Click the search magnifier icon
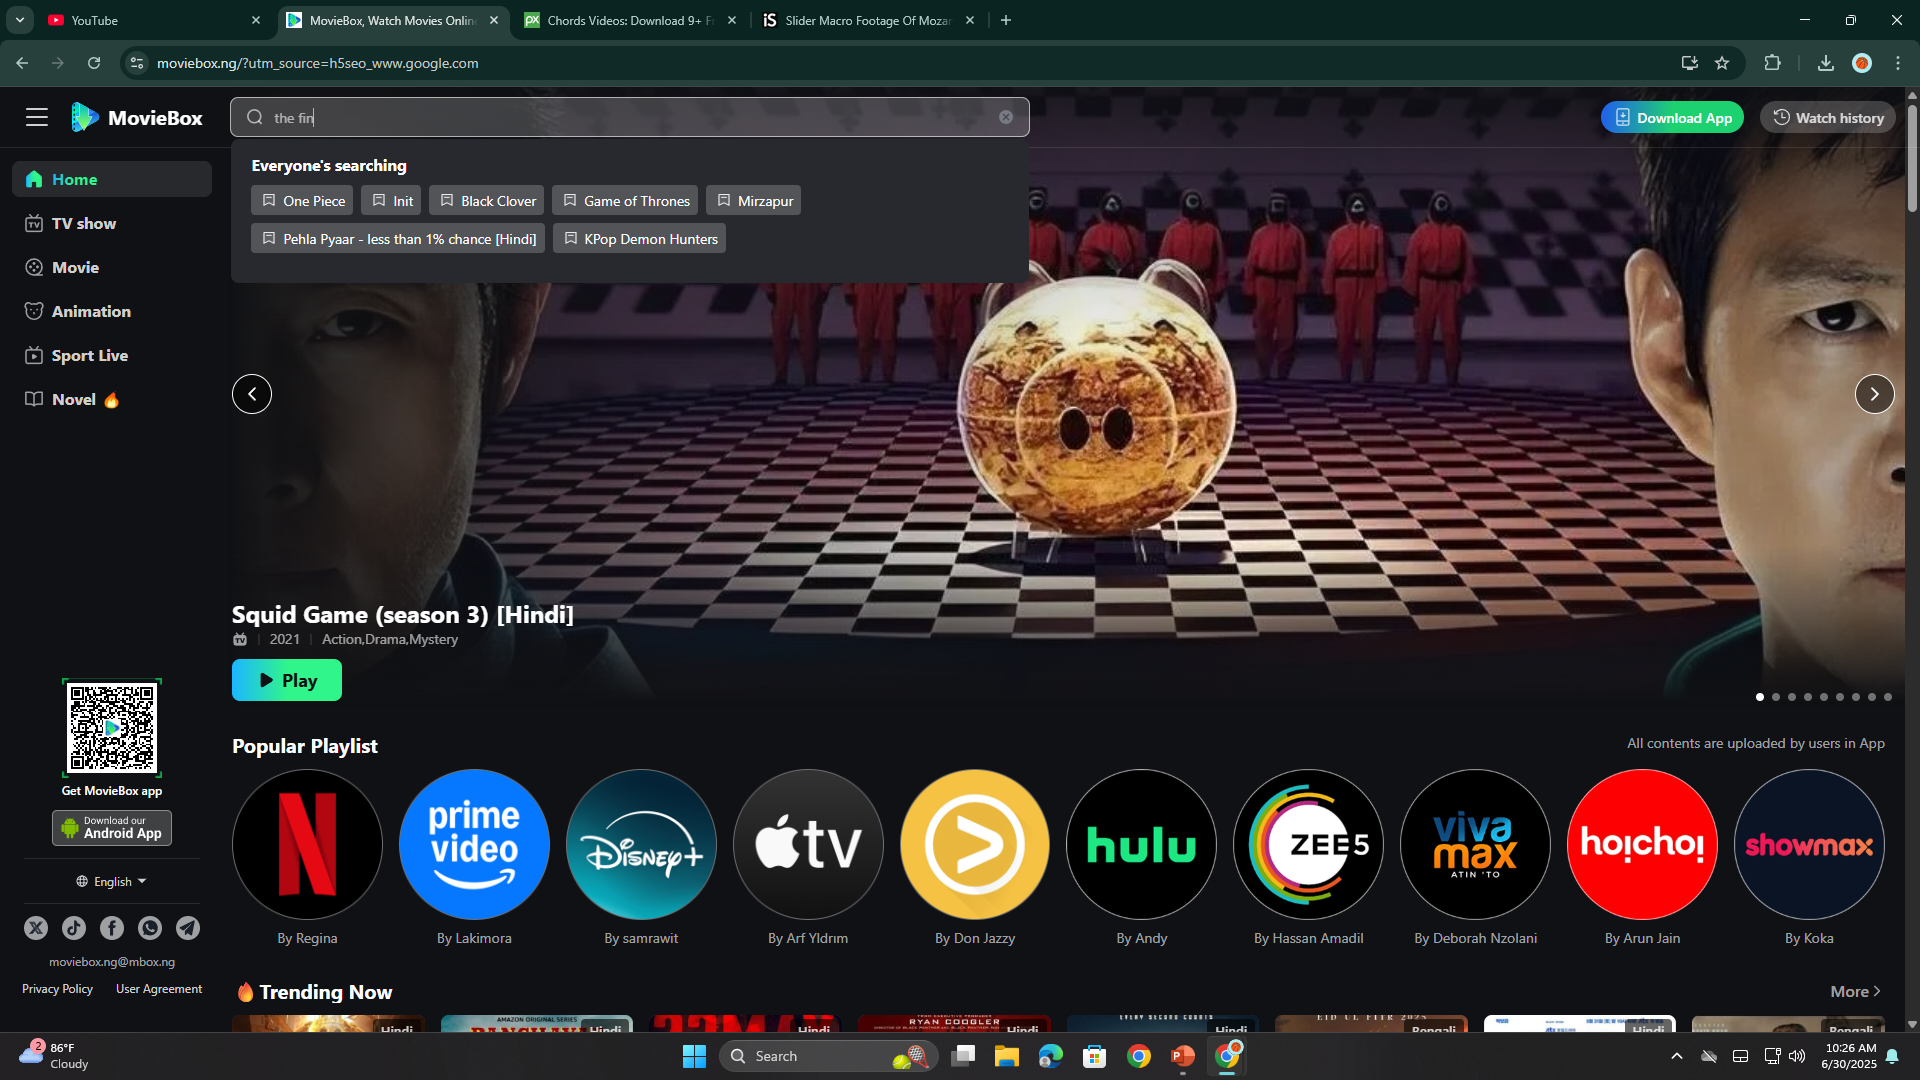Viewport: 1920px width, 1080px height. click(255, 117)
